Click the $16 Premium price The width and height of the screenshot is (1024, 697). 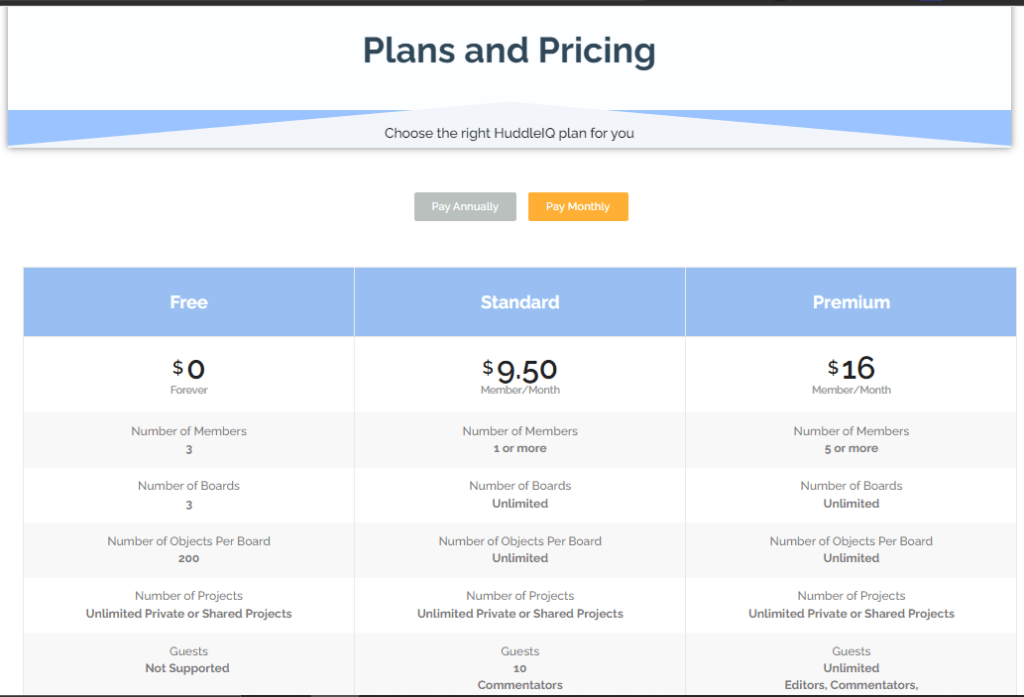(x=851, y=369)
